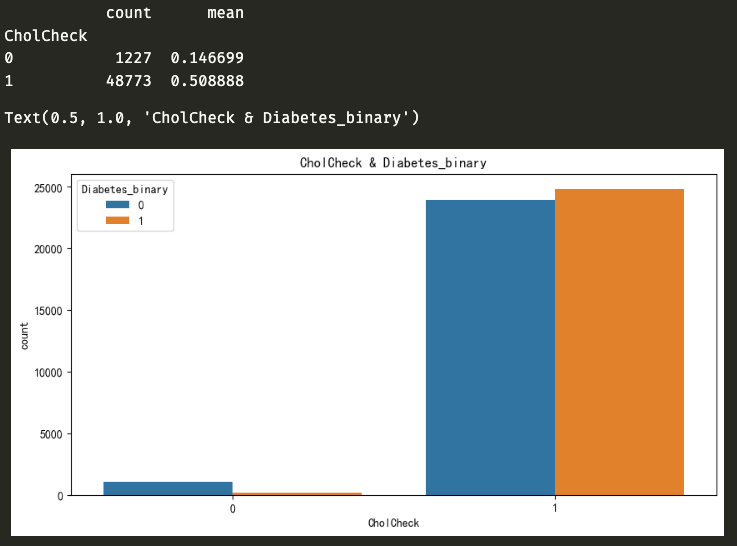Click the chart title 'CholCheck & Diabetes_binary'

point(393,163)
